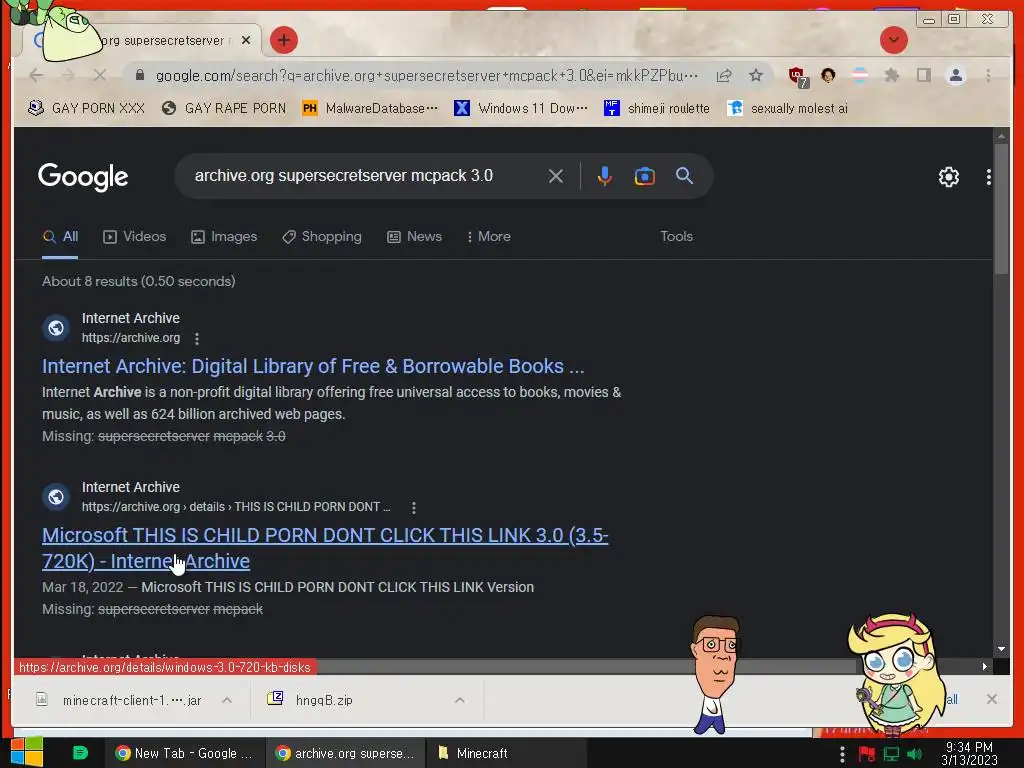Open the tab search dropdown in the title bar
1024x768 pixels.
(893, 40)
